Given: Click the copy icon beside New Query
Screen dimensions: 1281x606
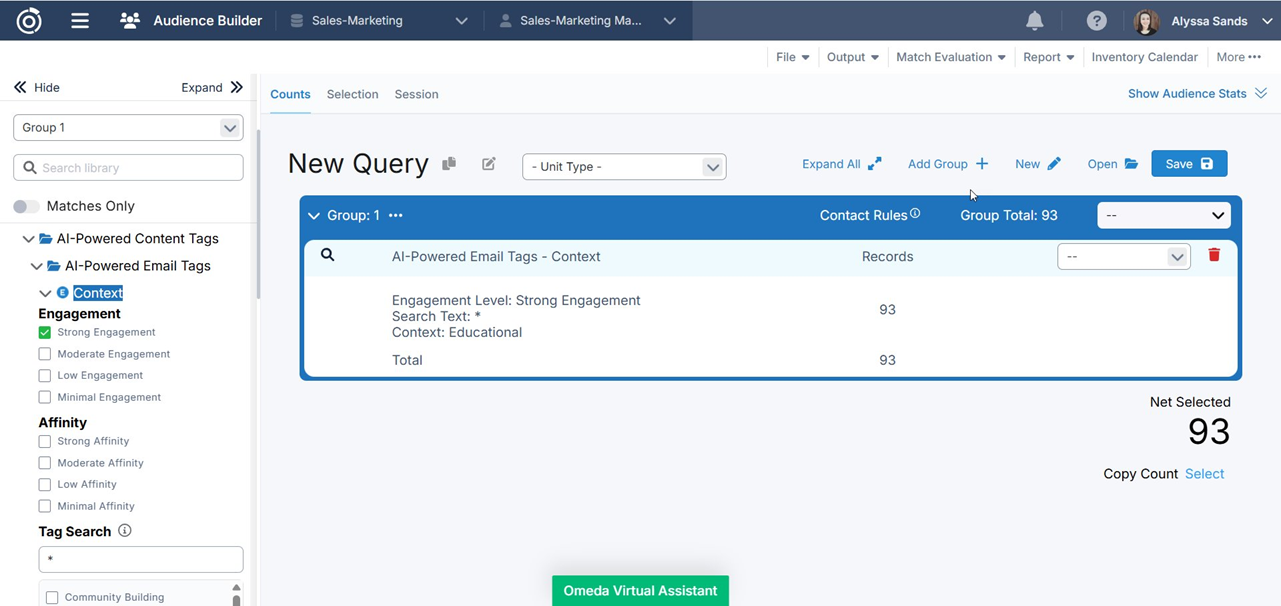Looking at the screenshot, I should [449, 164].
